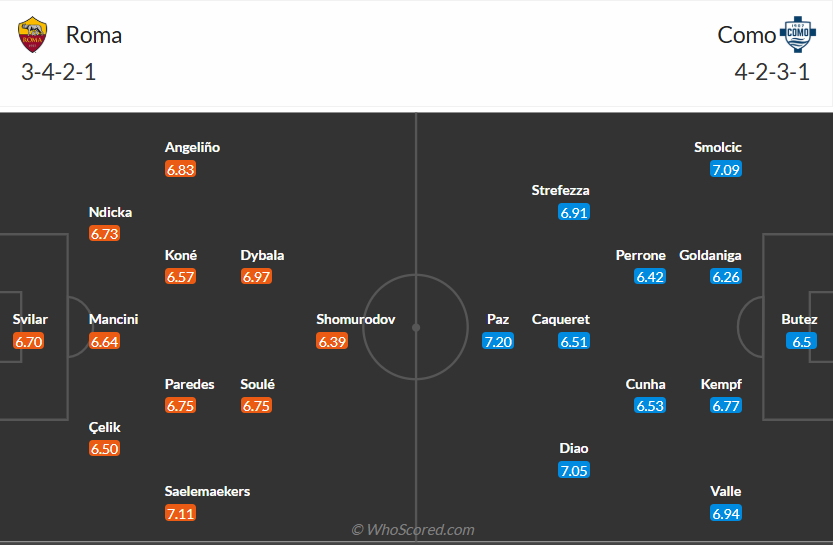Open the Como team name link
The width and height of the screenshot is (839, 545).
click(746, 35)
